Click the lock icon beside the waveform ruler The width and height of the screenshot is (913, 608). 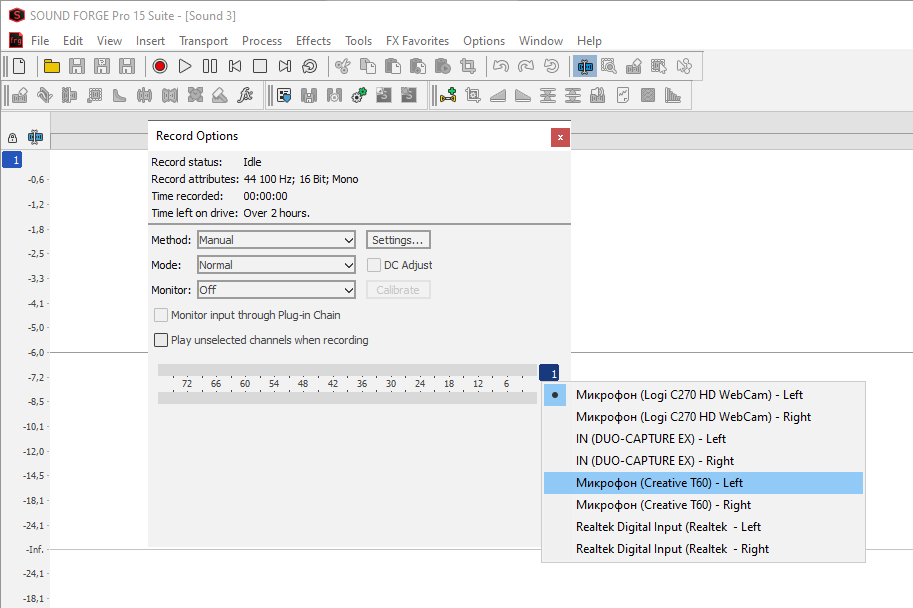[x=12, y=138]
